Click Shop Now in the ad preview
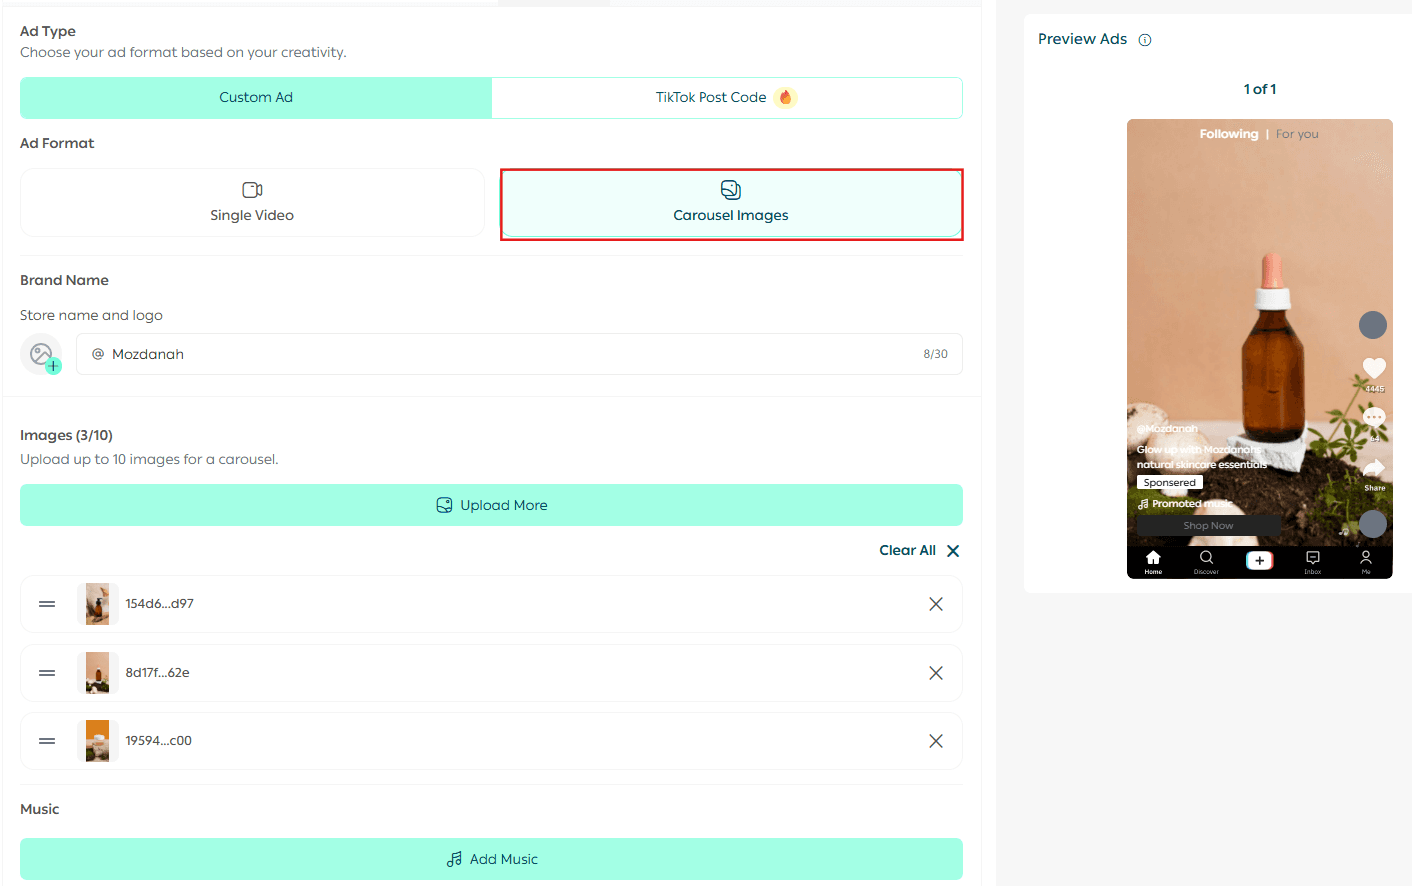The width and height of the screenshot is (1412, 886). 1208,526
